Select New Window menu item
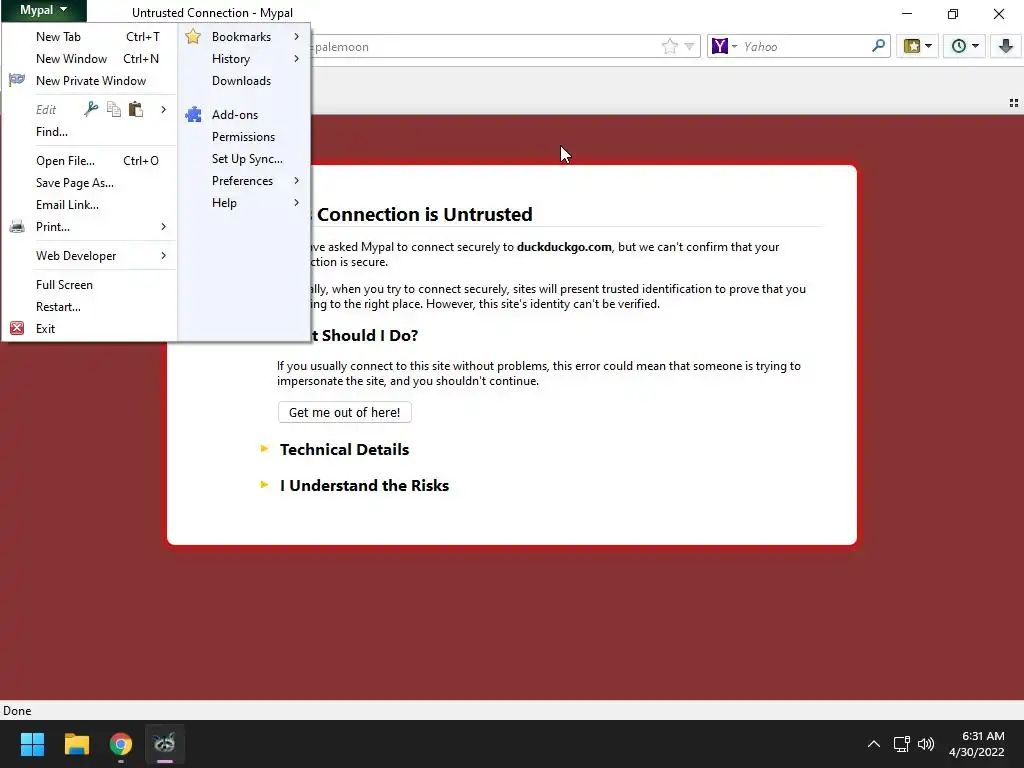The image size is (1024, 768). point(89,59)
